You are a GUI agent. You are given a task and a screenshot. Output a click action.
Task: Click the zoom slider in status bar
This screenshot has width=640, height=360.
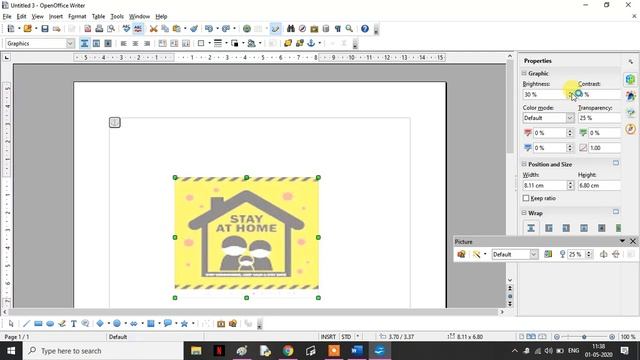click(584, 337)
